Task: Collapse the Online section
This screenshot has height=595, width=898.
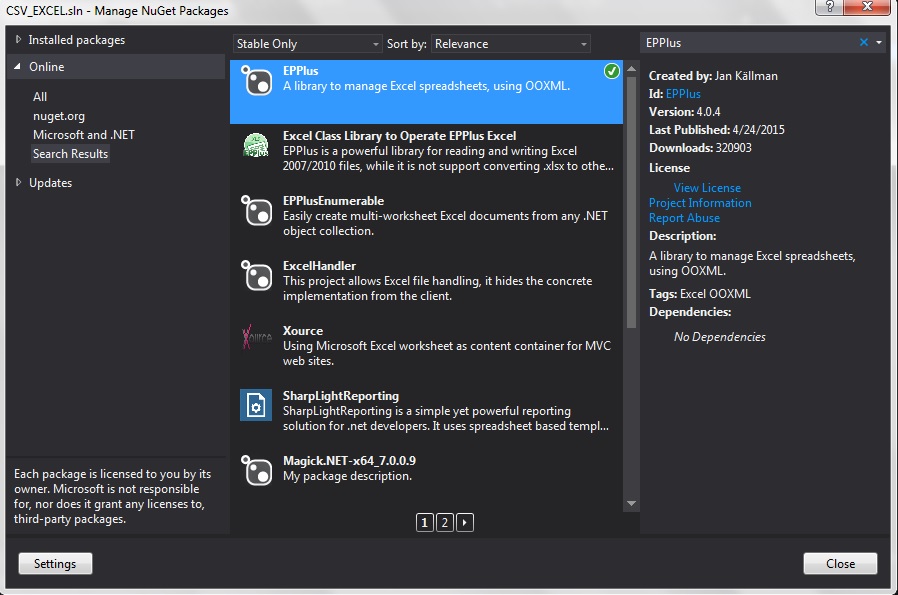Action: pyautogui.click(x=18, y=66)
